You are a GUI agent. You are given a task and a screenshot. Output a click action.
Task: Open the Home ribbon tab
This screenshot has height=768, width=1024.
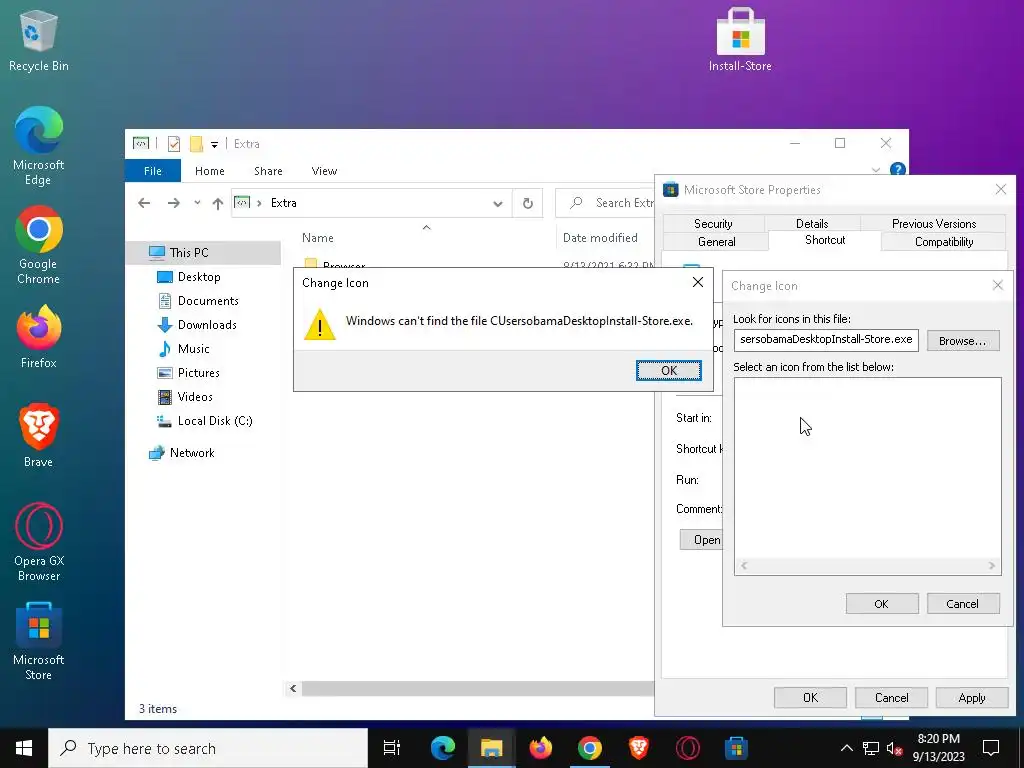coord(210,171)
